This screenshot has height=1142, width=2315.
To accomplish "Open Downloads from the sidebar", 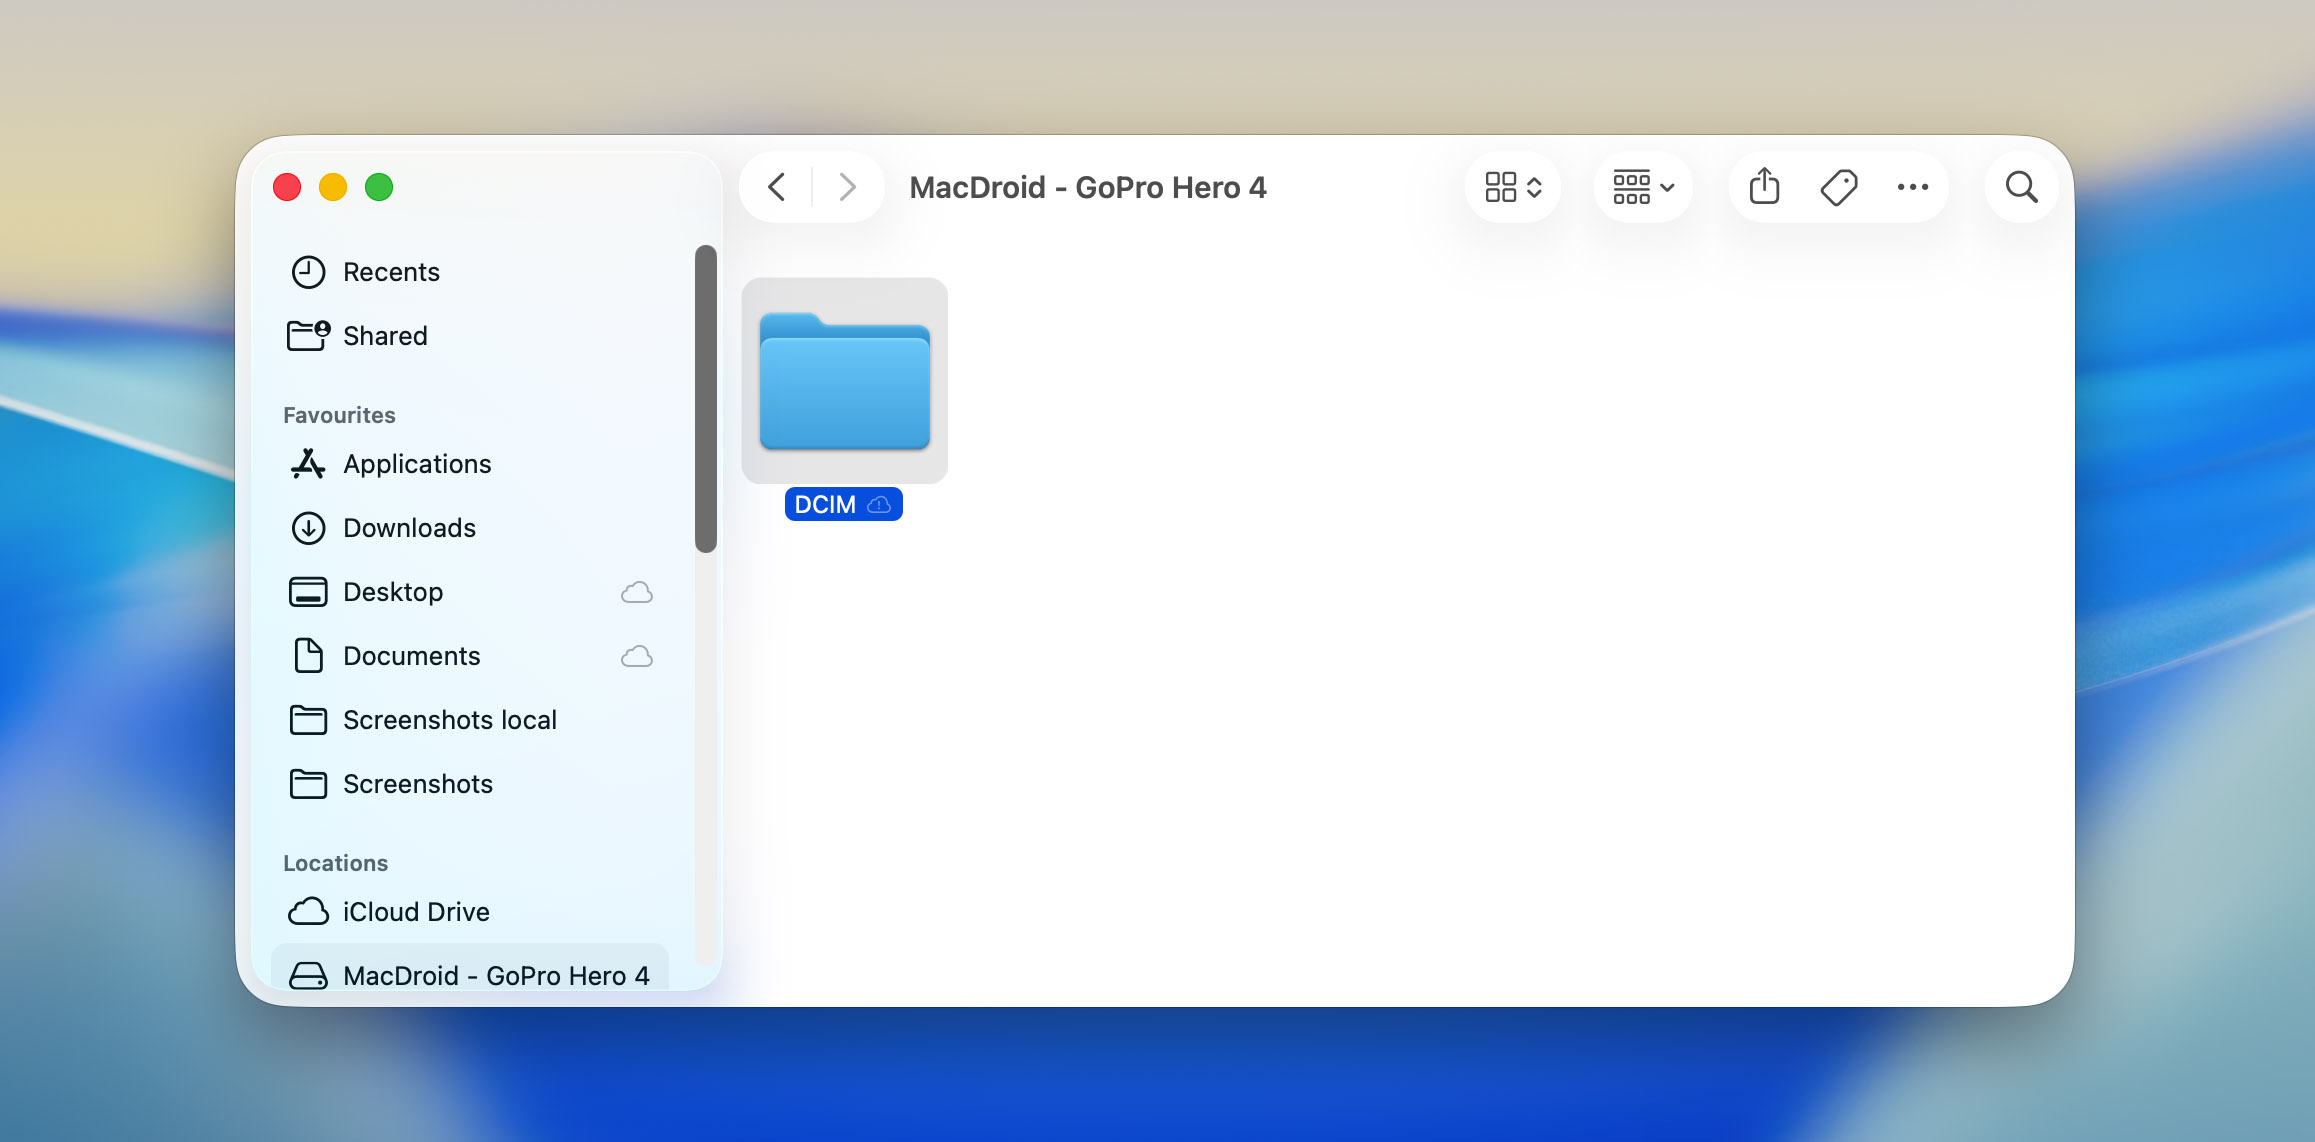I will 409,527.
